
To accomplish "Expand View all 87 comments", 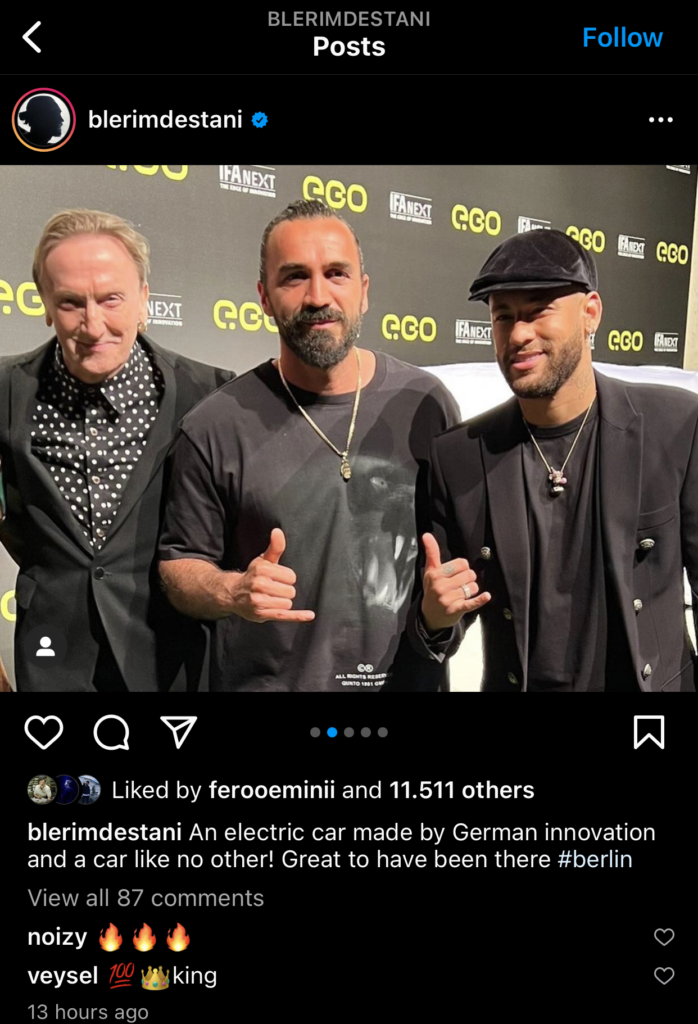I will click(x=146, y=898).
